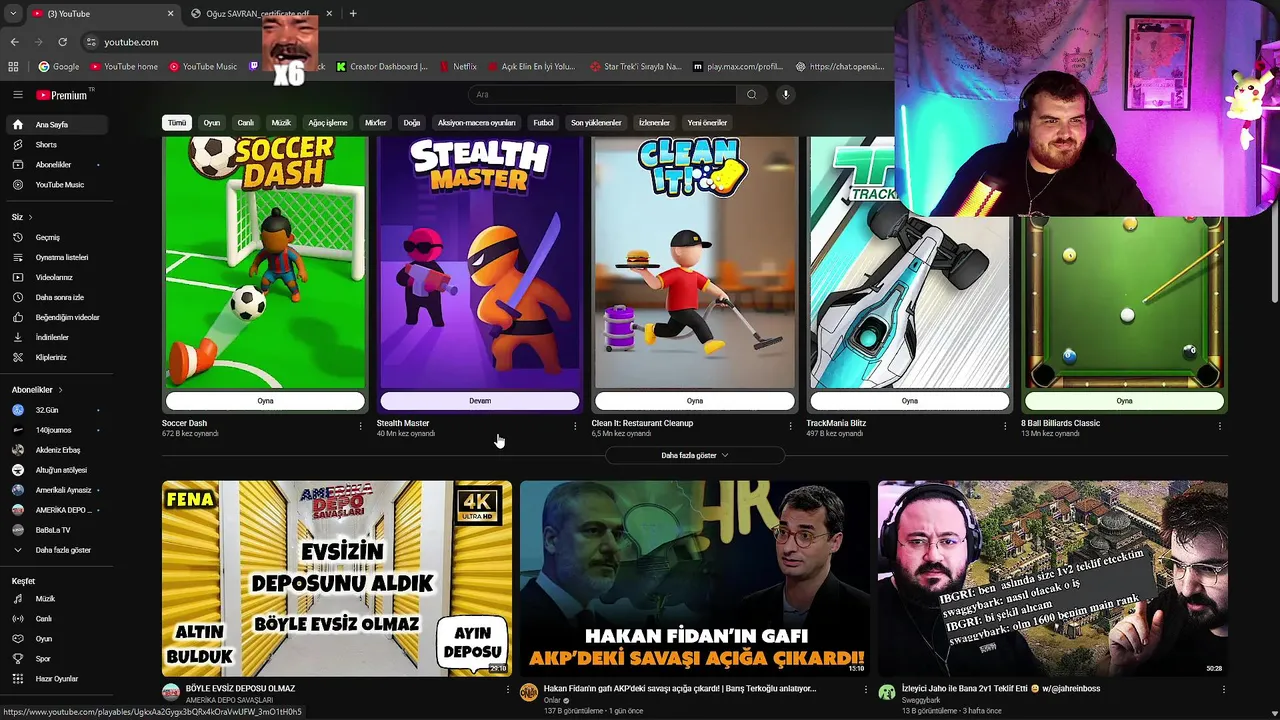Open the YouTube hamburger guide menu
The image size is (1280, 720).
tap(17, 95)
